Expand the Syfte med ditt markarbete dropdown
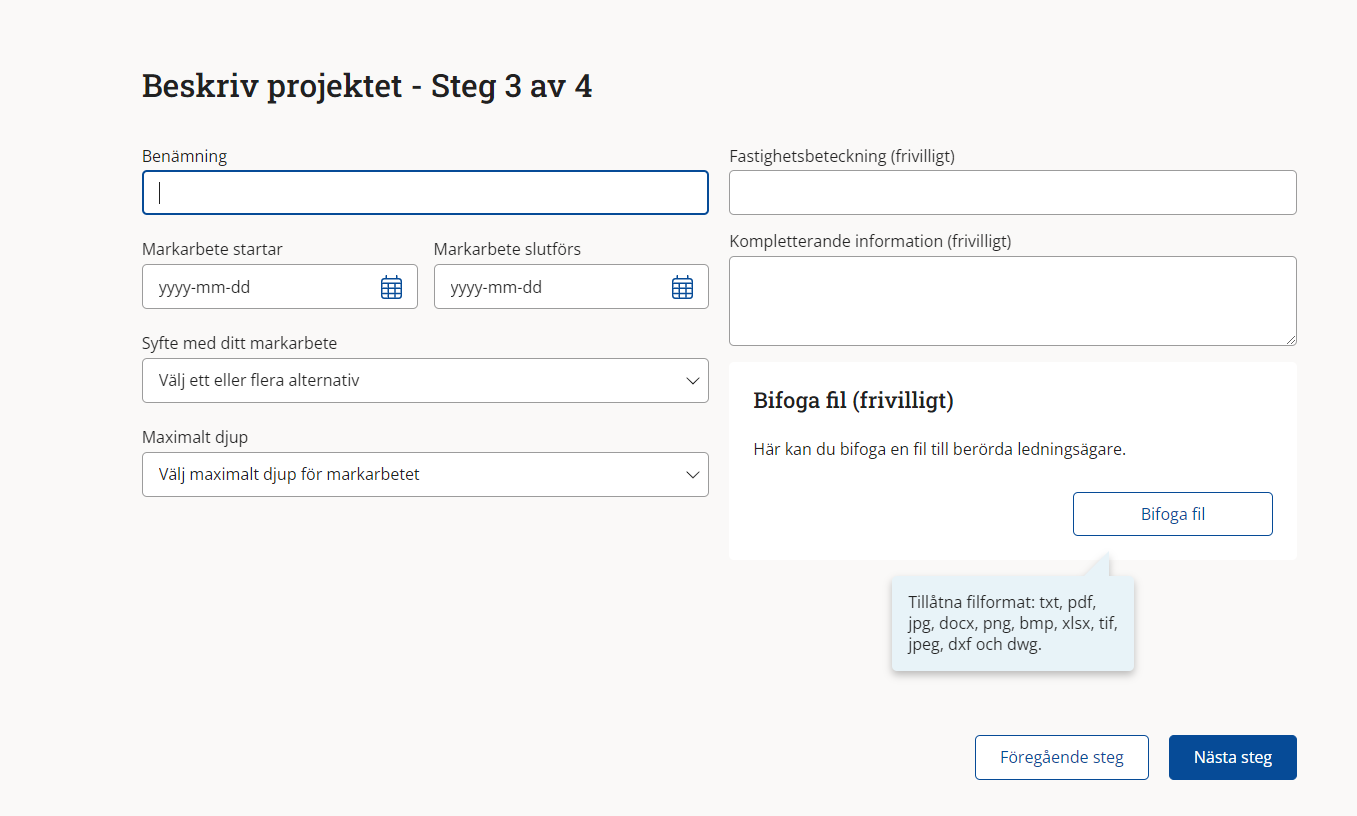Image resolution: width=1357 pixels, height=816 pixels. 425,381
